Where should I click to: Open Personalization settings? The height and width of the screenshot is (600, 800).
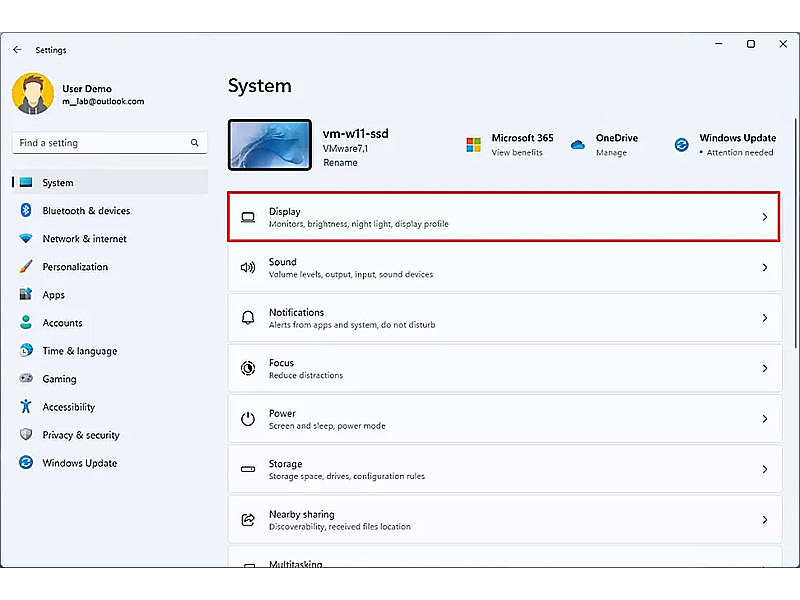click(110, 266)
